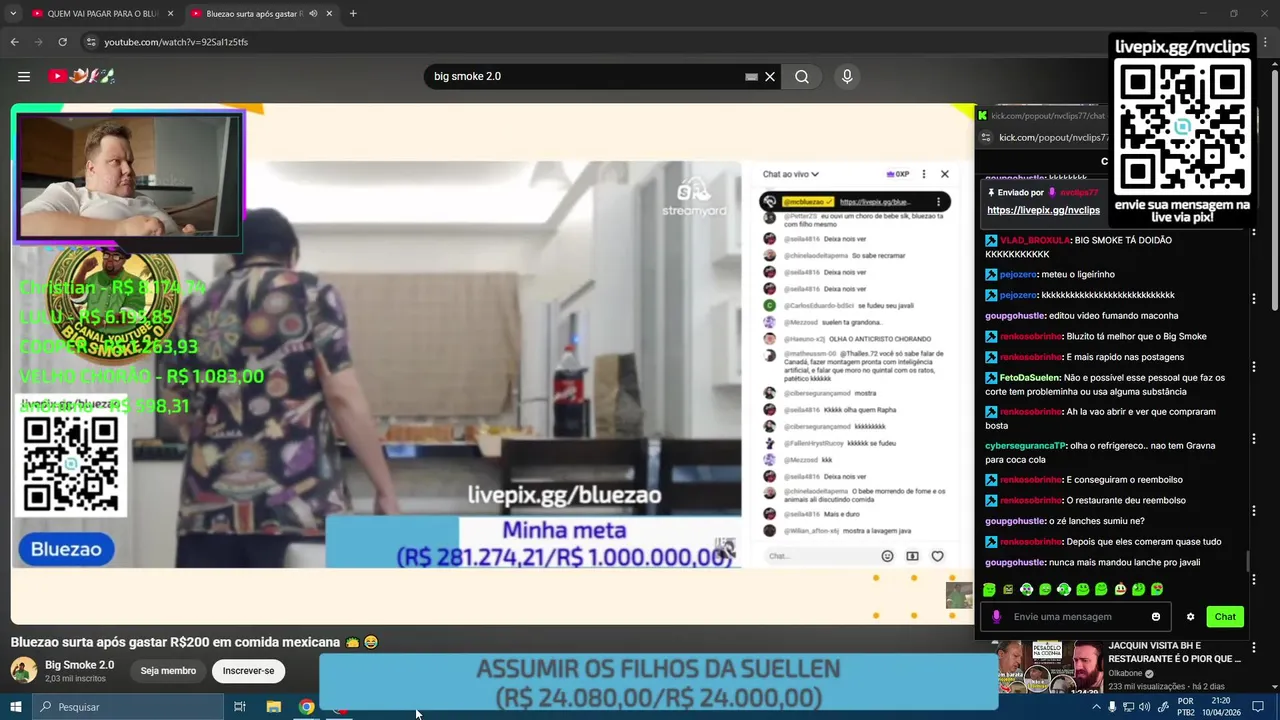Open the YouTube hamburger guide menu

tap(24, 76)
